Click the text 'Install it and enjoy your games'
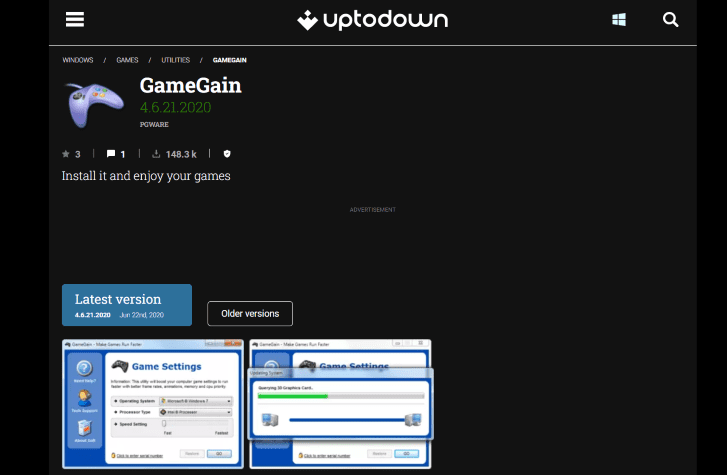727x475 pixels. [146, 176]
